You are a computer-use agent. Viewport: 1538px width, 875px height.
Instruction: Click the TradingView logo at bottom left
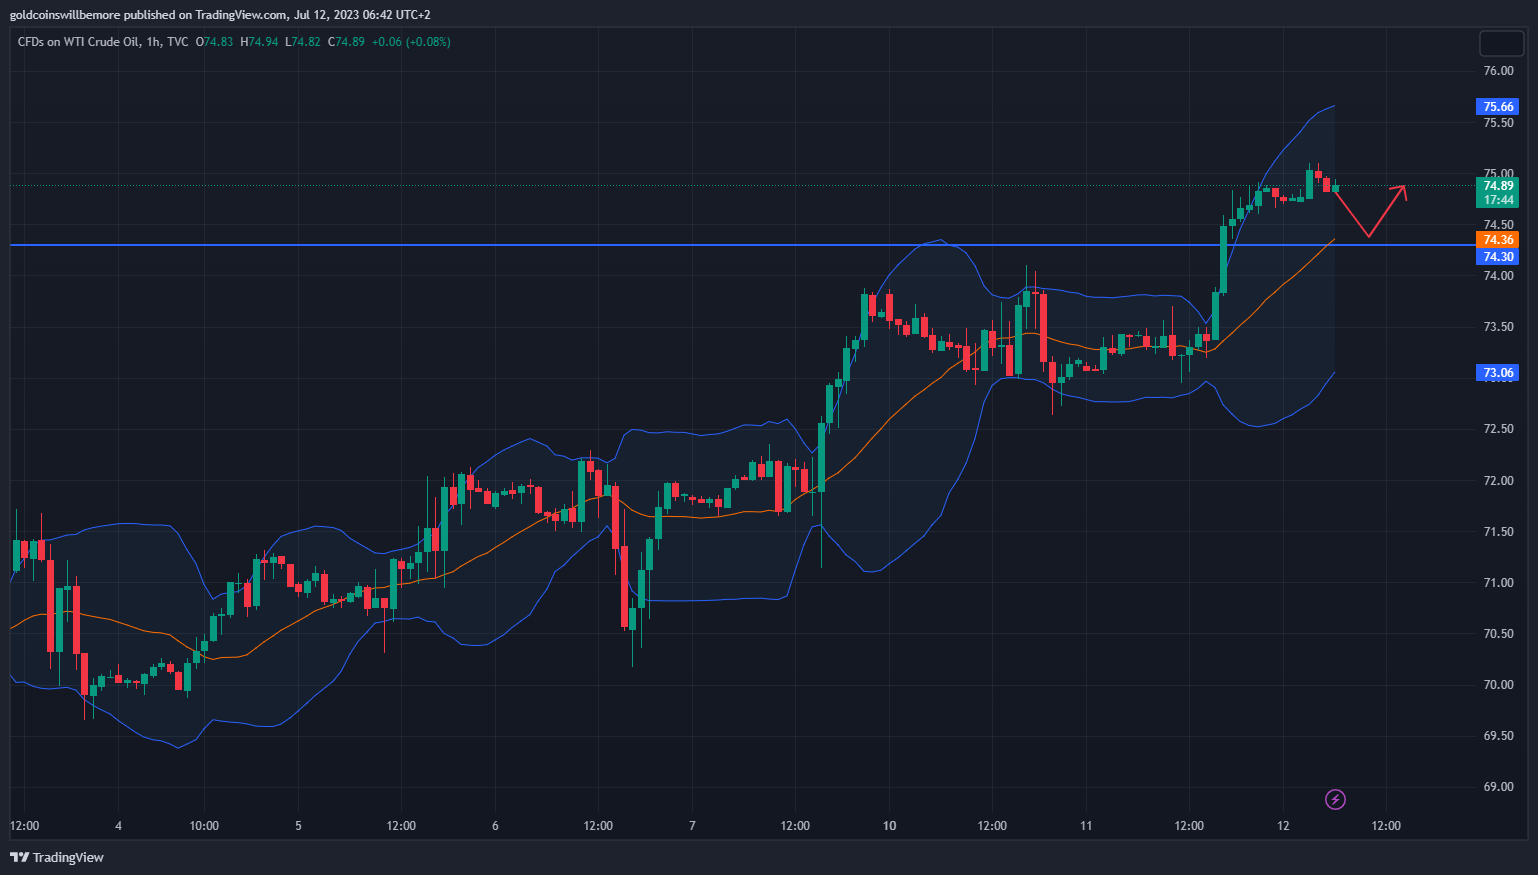click(57, 857)
